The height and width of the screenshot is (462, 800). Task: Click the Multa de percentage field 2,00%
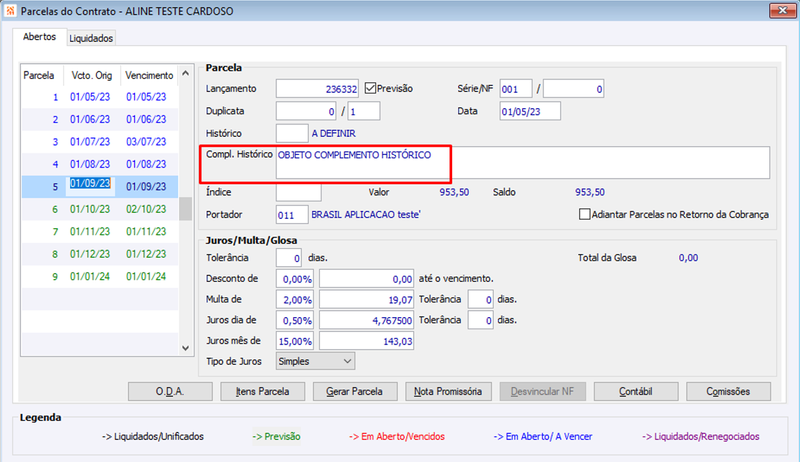(295, 300)
